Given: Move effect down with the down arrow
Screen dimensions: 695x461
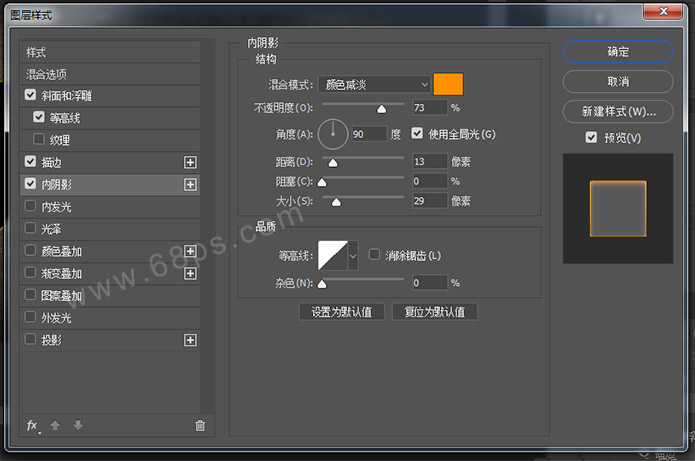Looking at the screenshot, I should click(x=78, y=426).
